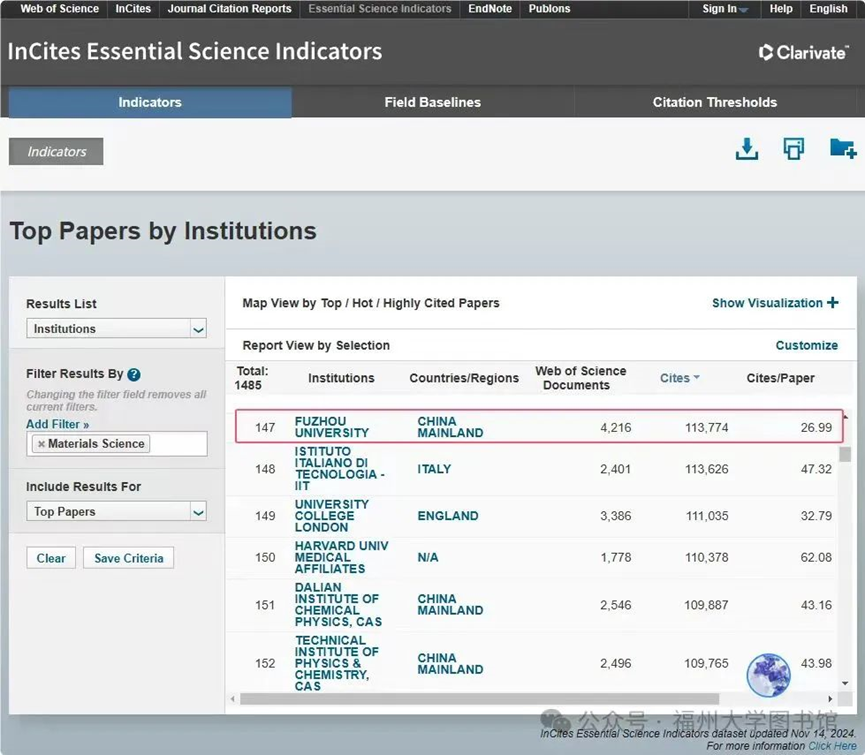
Task: Open the Include Results For dropdown
Action: [x=116, y=512]
